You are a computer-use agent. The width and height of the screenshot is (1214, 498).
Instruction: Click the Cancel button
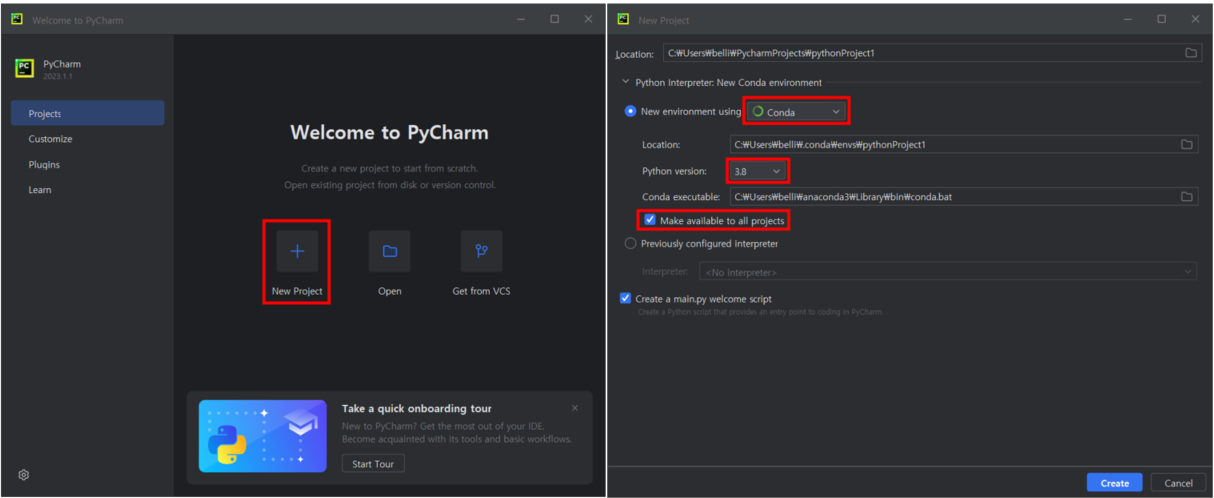pyautogui.click(x=1178, y=483)
